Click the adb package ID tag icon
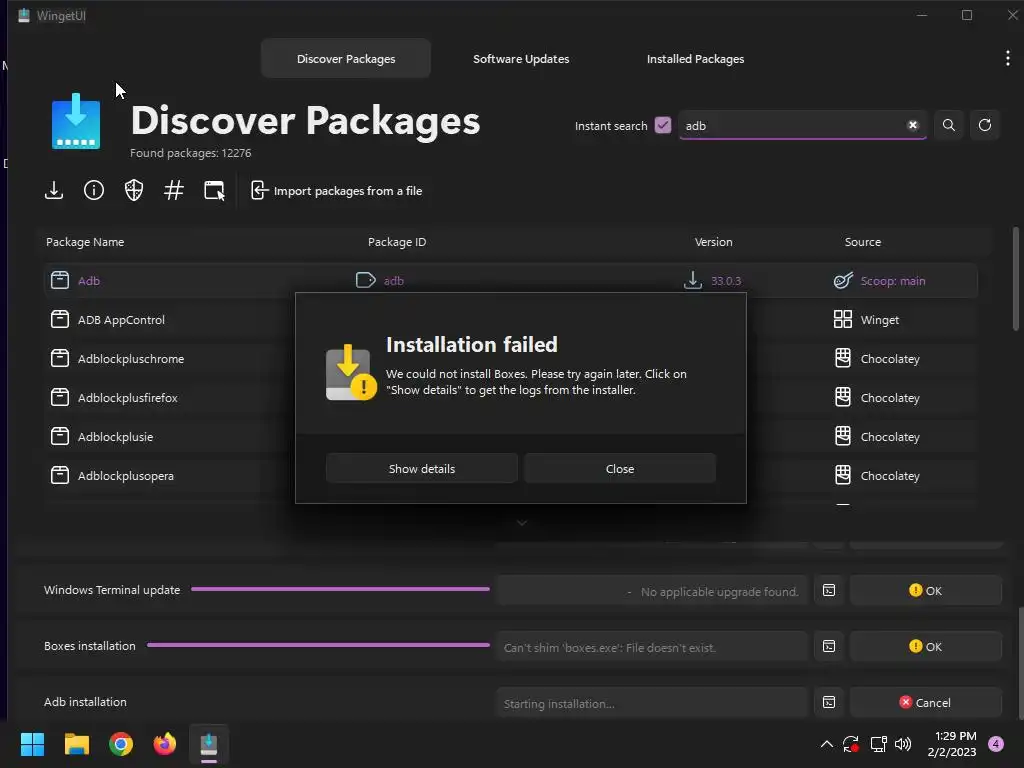 point(366,280)
